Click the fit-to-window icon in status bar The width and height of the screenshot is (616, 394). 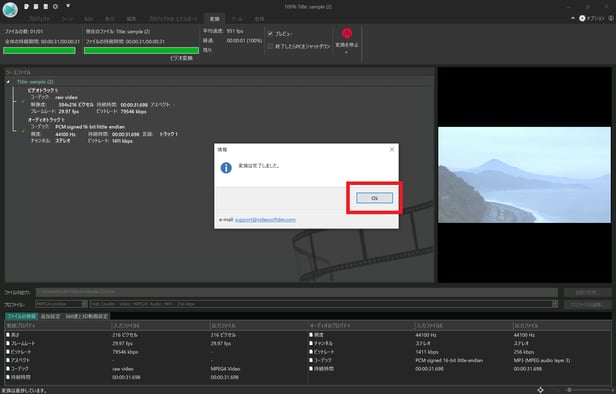coord(541,390)
